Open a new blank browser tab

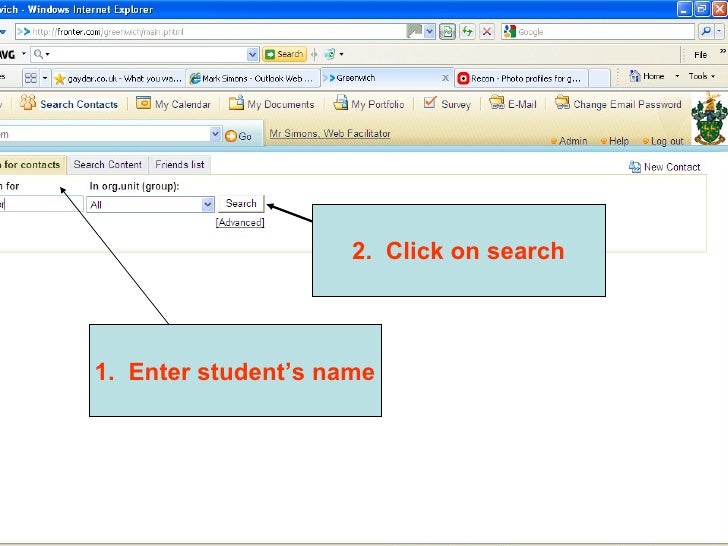(599, 78)
